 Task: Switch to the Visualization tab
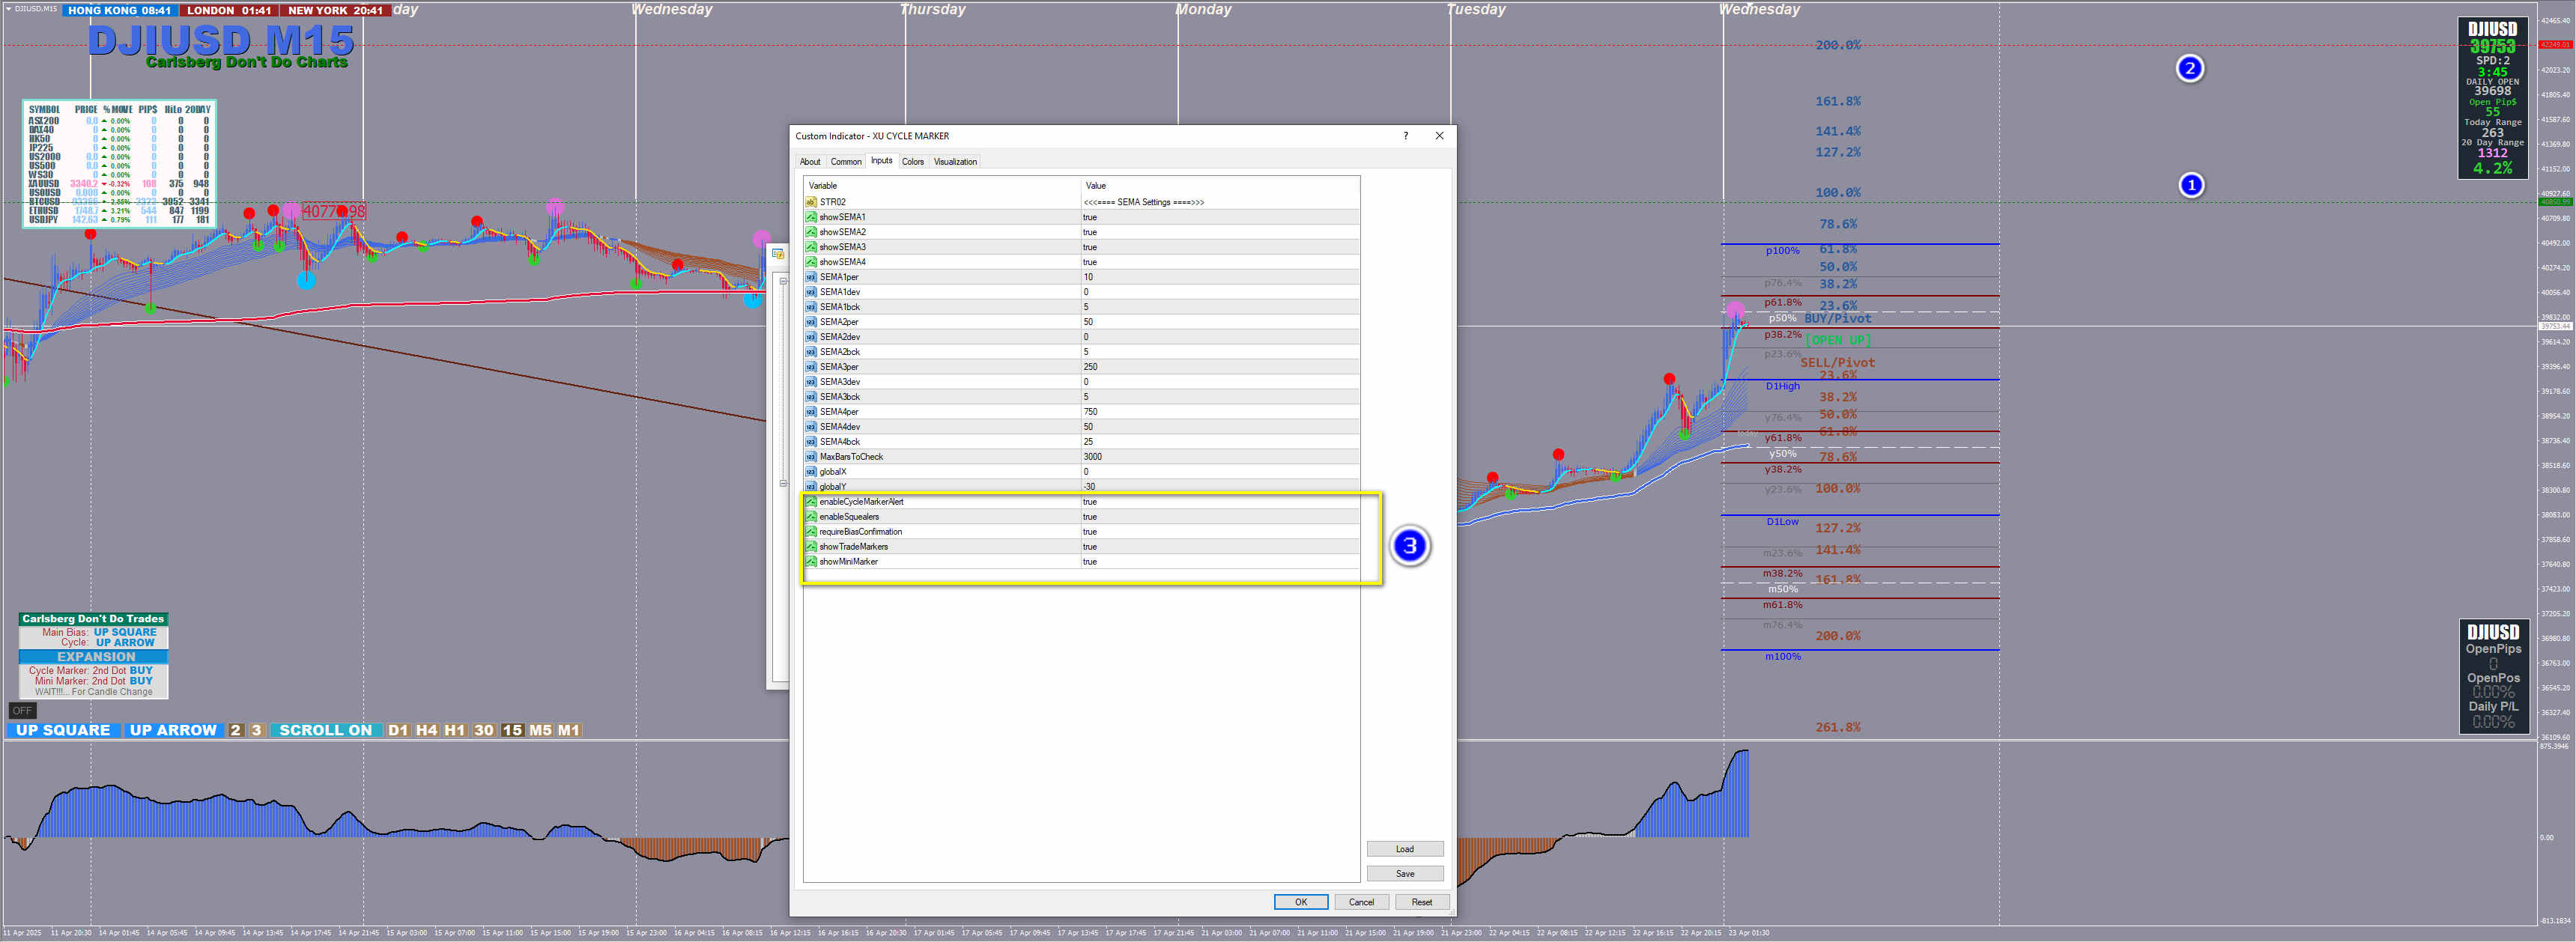(955, 162)
